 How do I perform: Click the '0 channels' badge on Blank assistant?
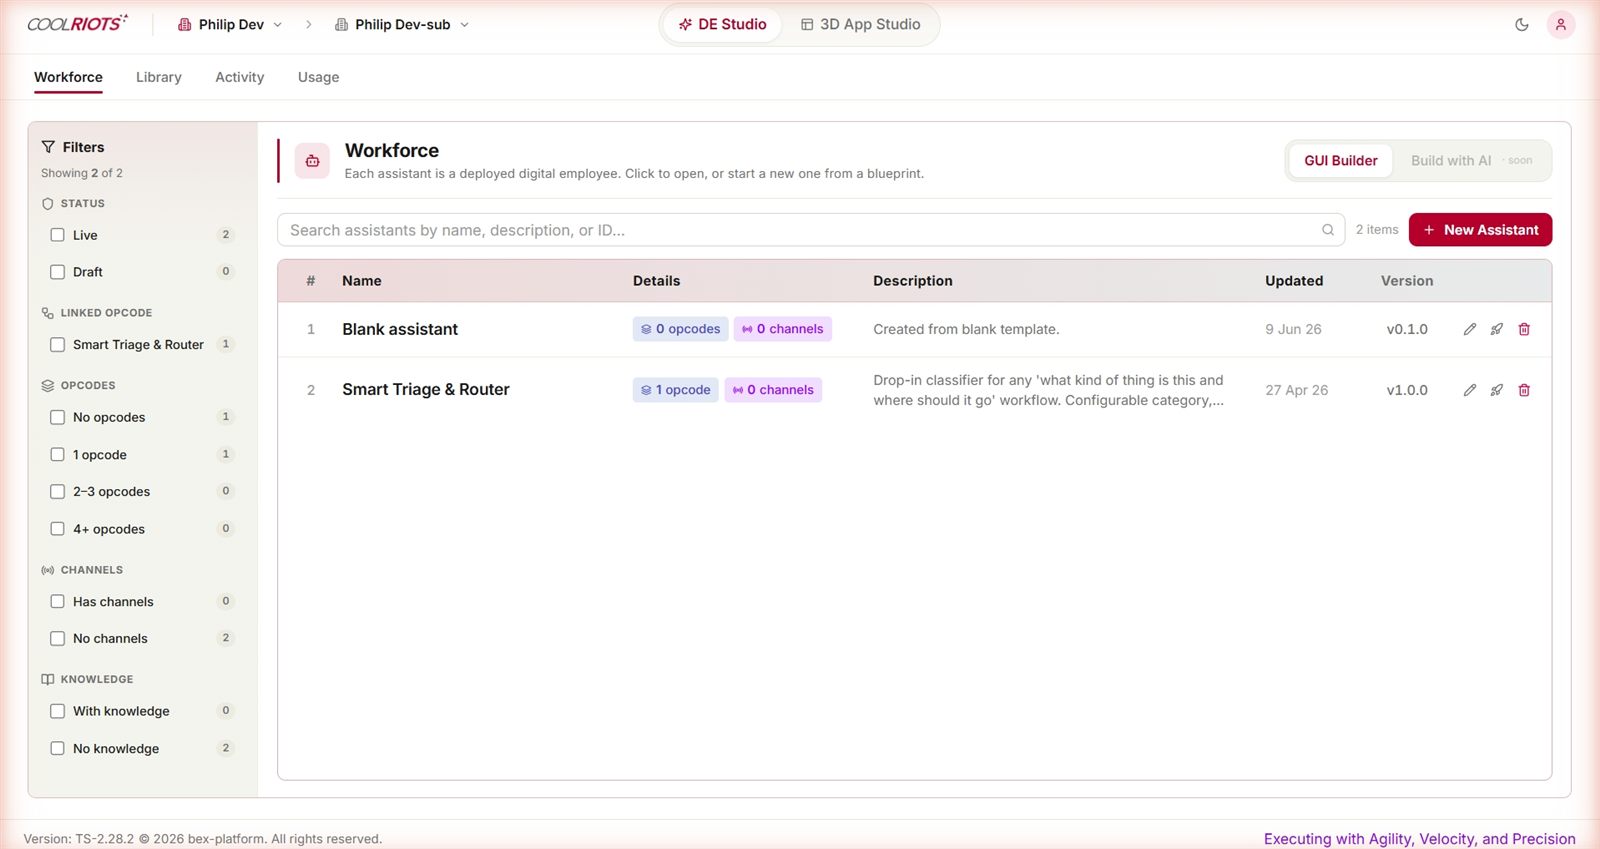click(783, 329)
